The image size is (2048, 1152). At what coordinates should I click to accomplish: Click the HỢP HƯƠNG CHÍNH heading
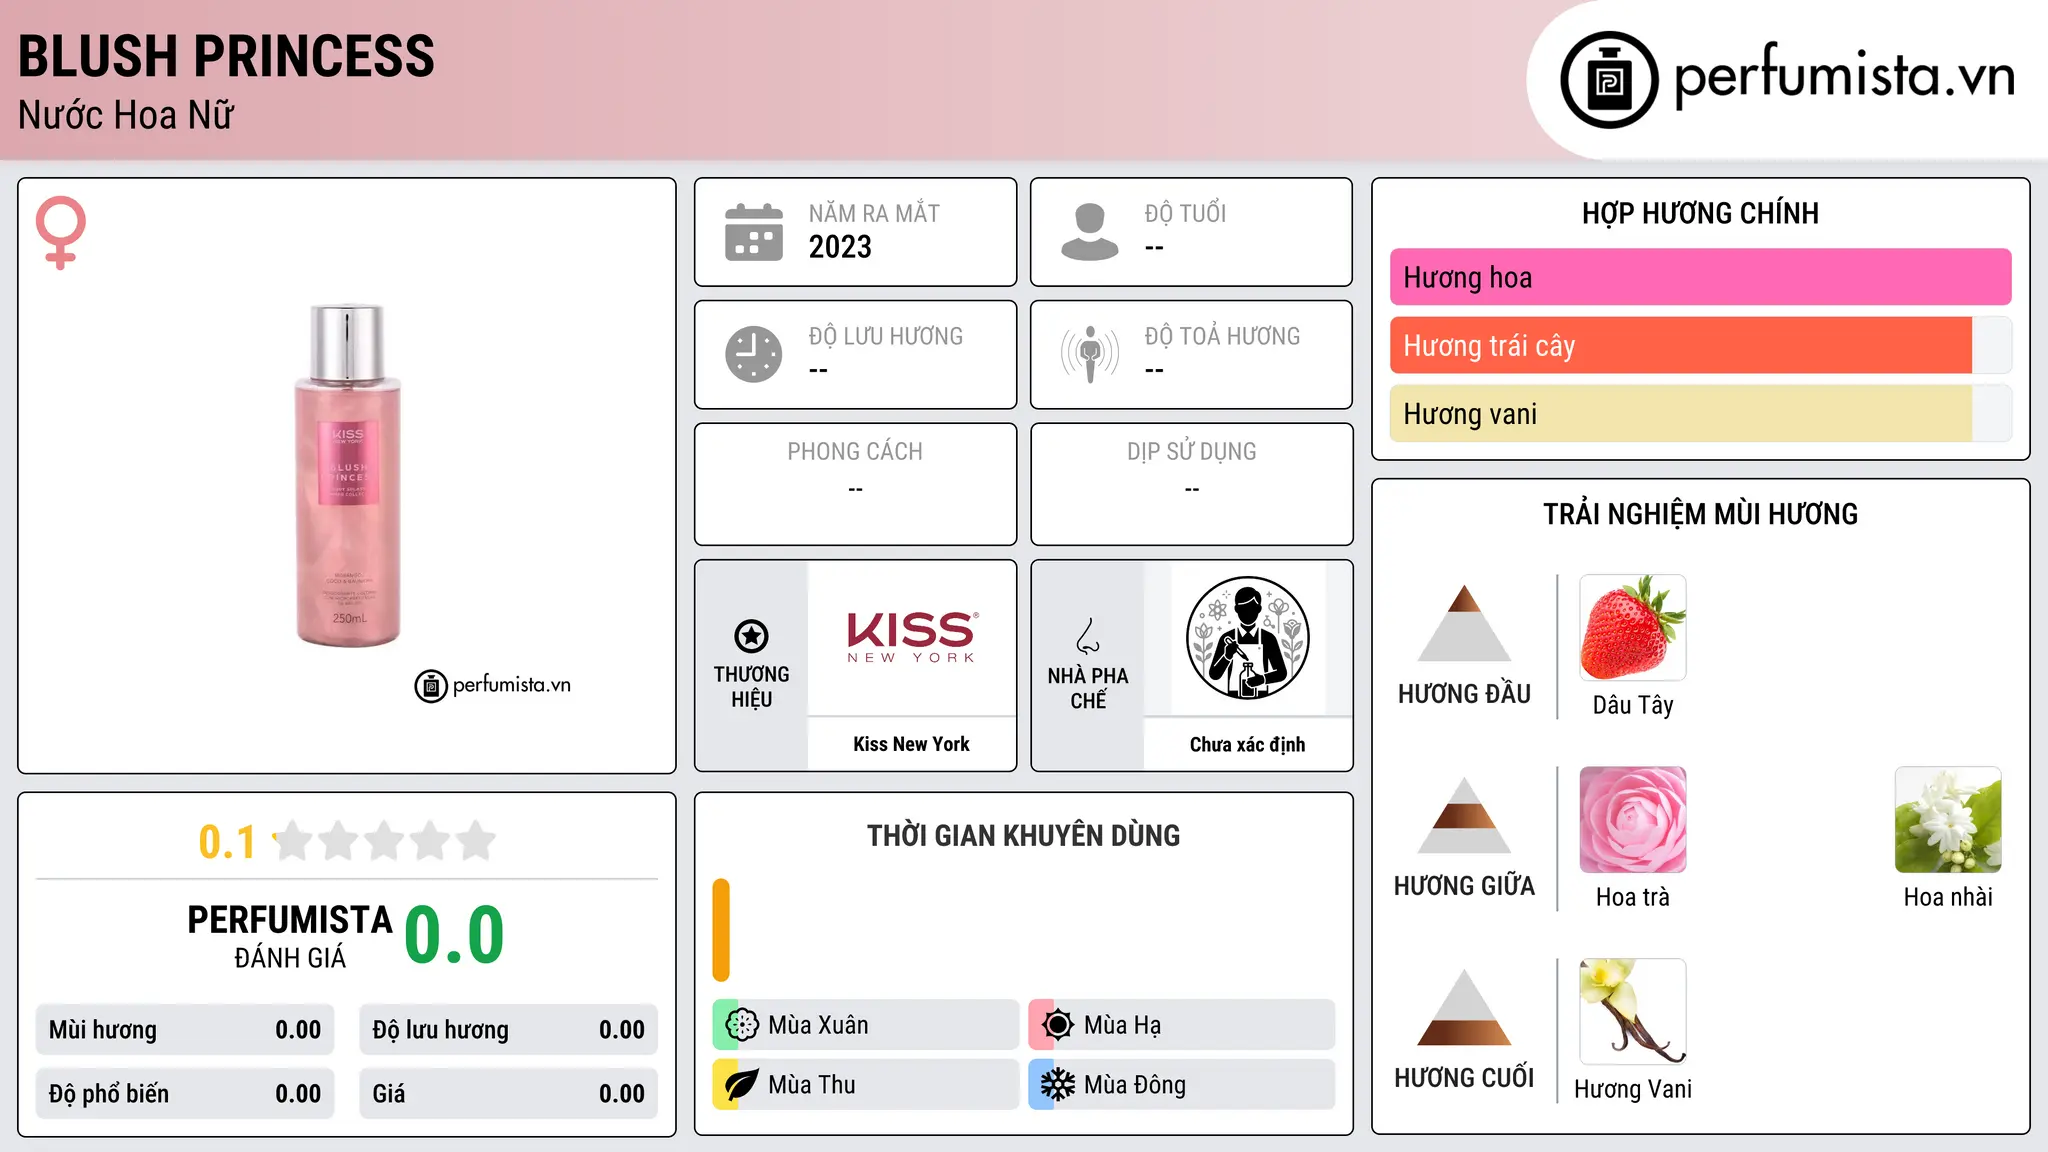(1700, 213)
